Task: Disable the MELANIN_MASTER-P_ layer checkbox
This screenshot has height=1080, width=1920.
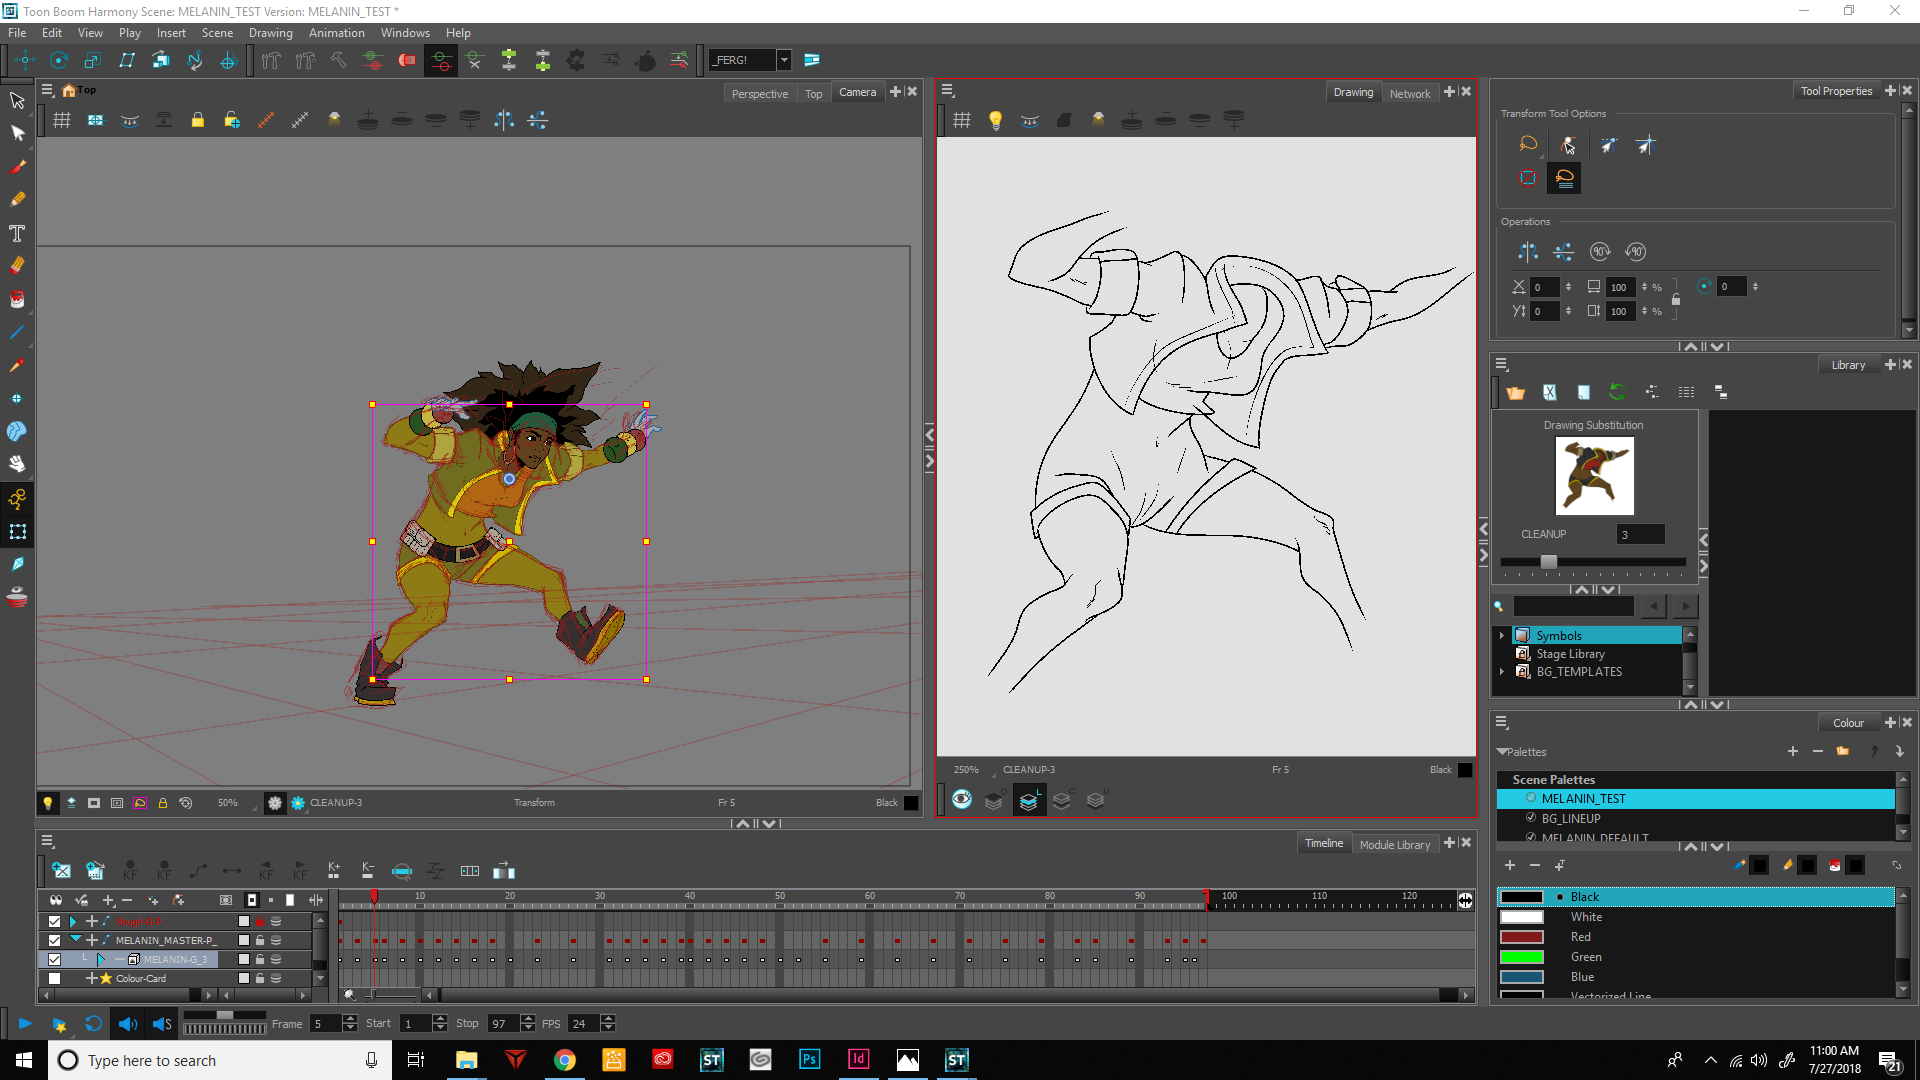Action: tap(54, 940)
